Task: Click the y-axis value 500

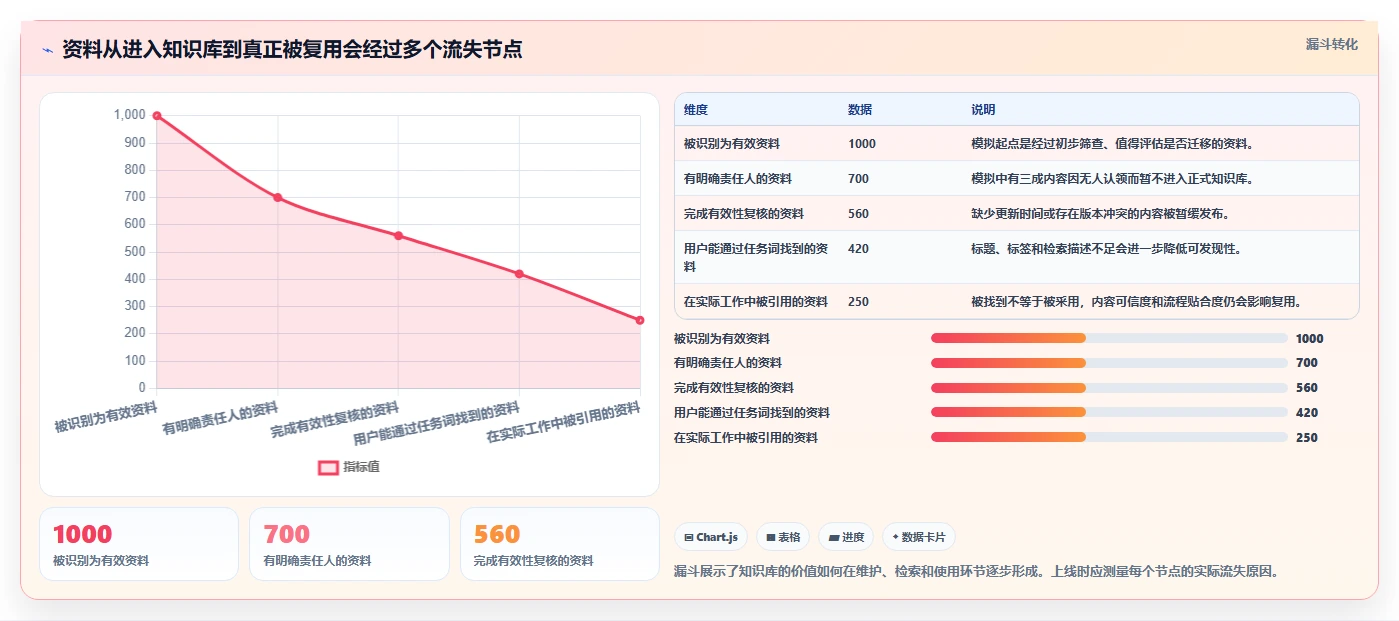Action: tap(134, 252)
